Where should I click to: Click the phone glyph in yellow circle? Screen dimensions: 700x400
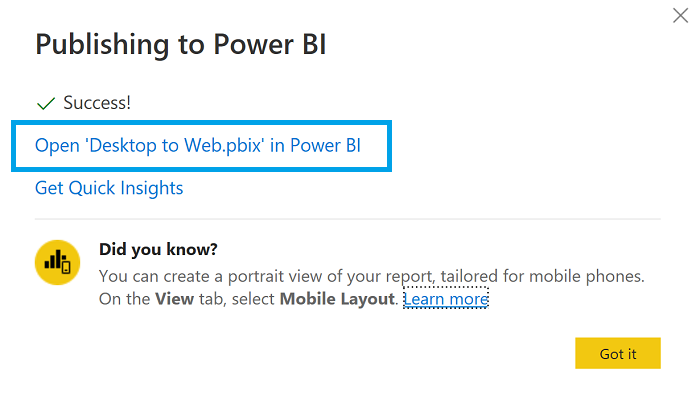(x=67, y=267)
